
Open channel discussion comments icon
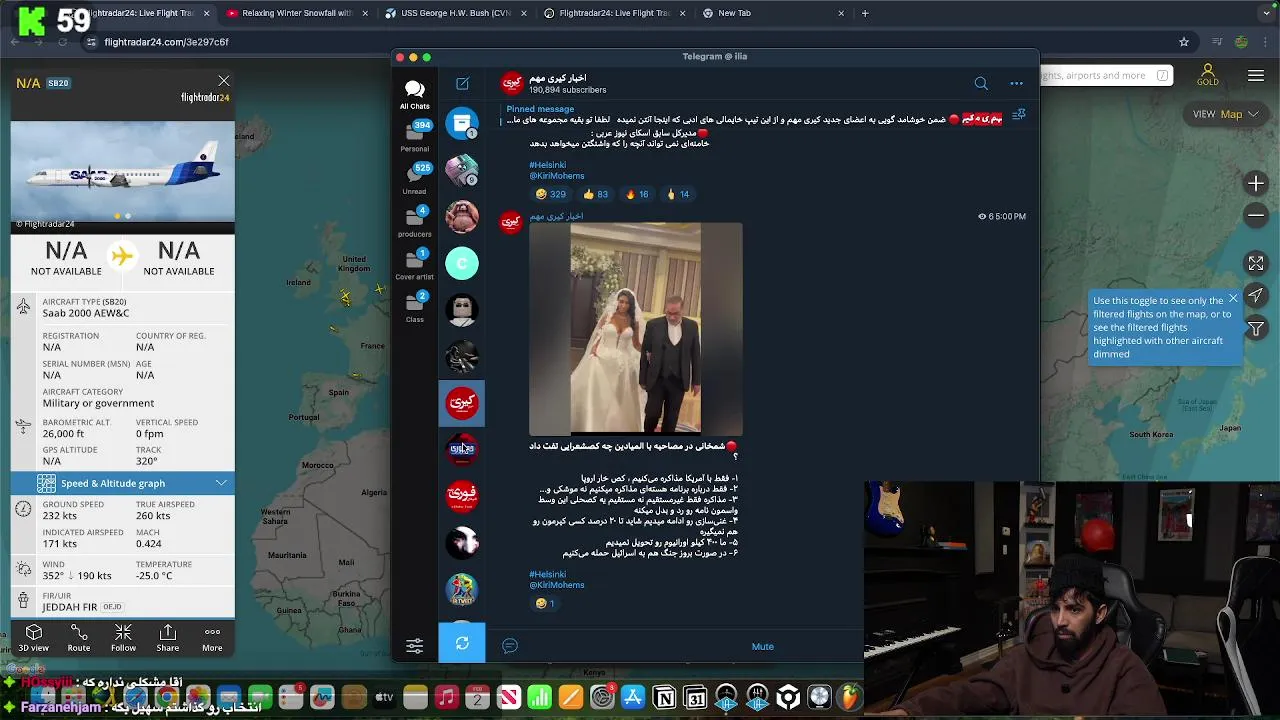(510, 646)
